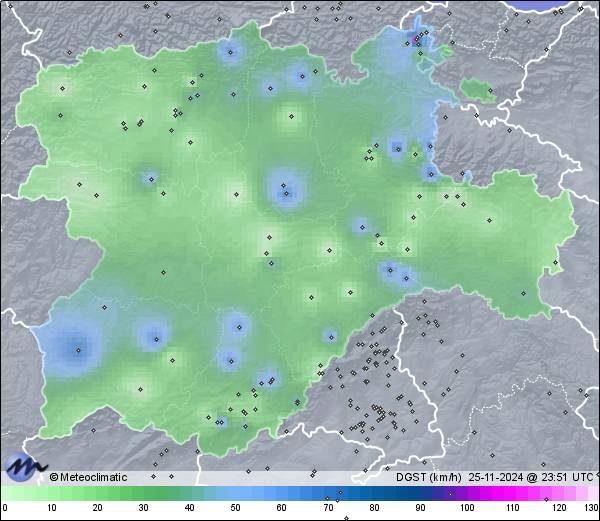Click the scale value 70

point(328,508)
